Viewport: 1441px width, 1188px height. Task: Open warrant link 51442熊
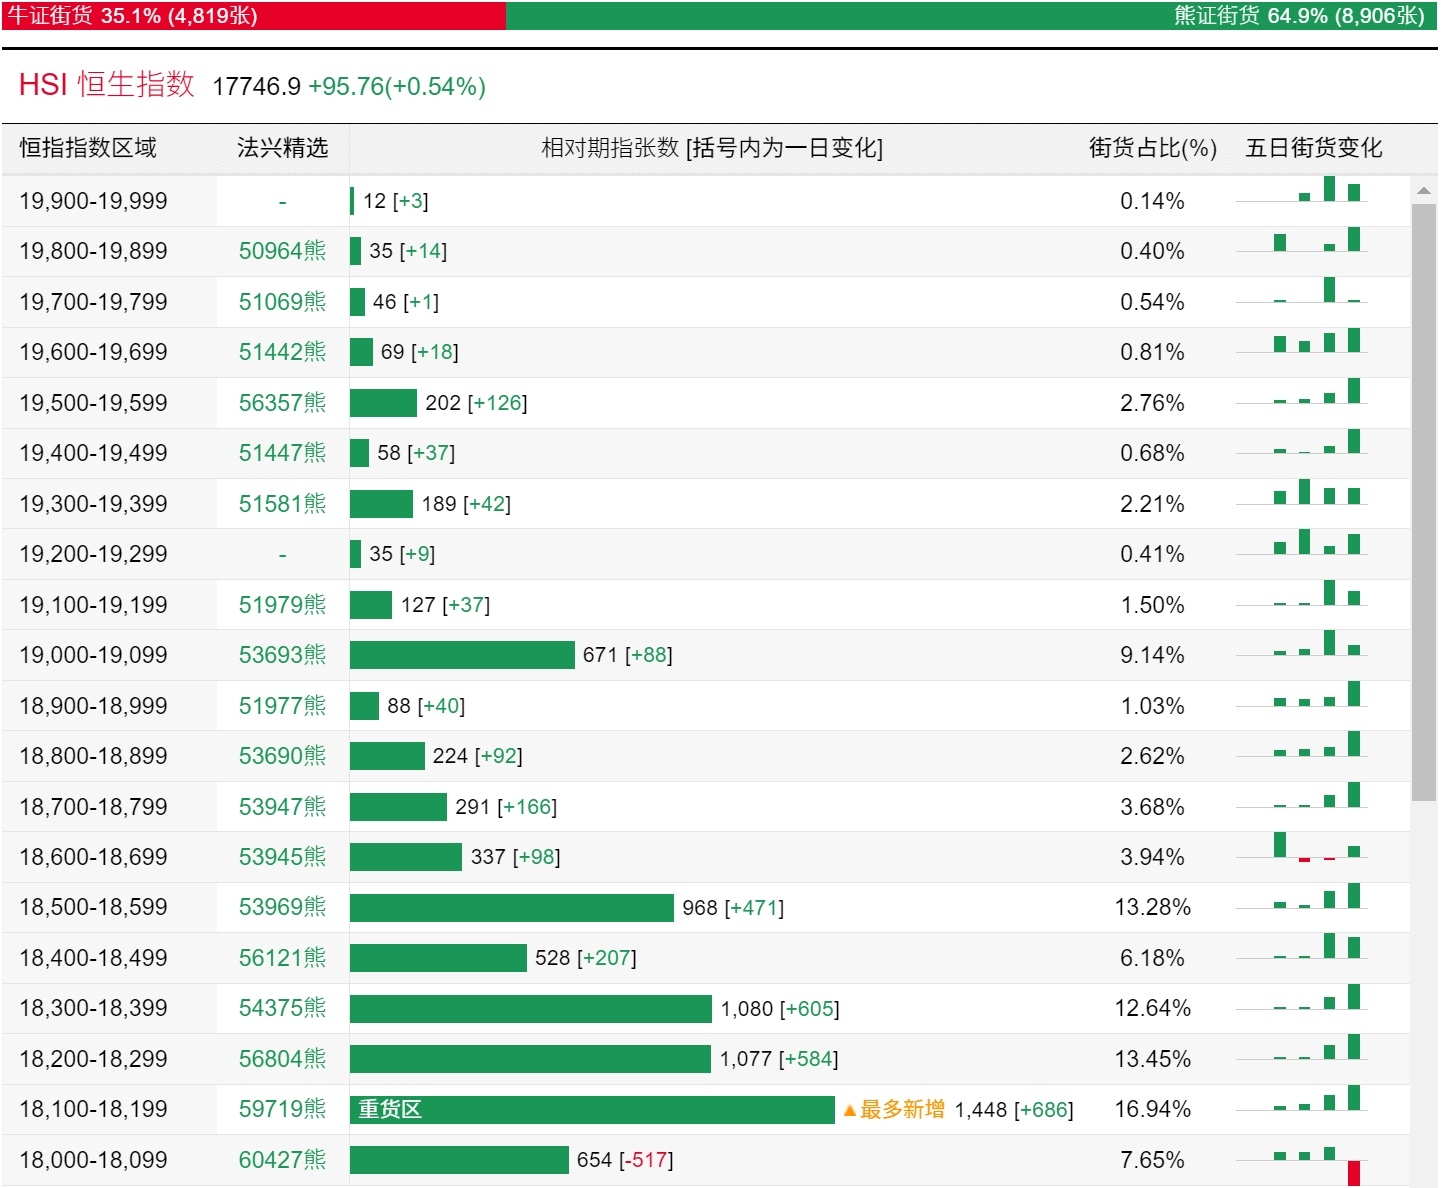click(x=282, y=352)
